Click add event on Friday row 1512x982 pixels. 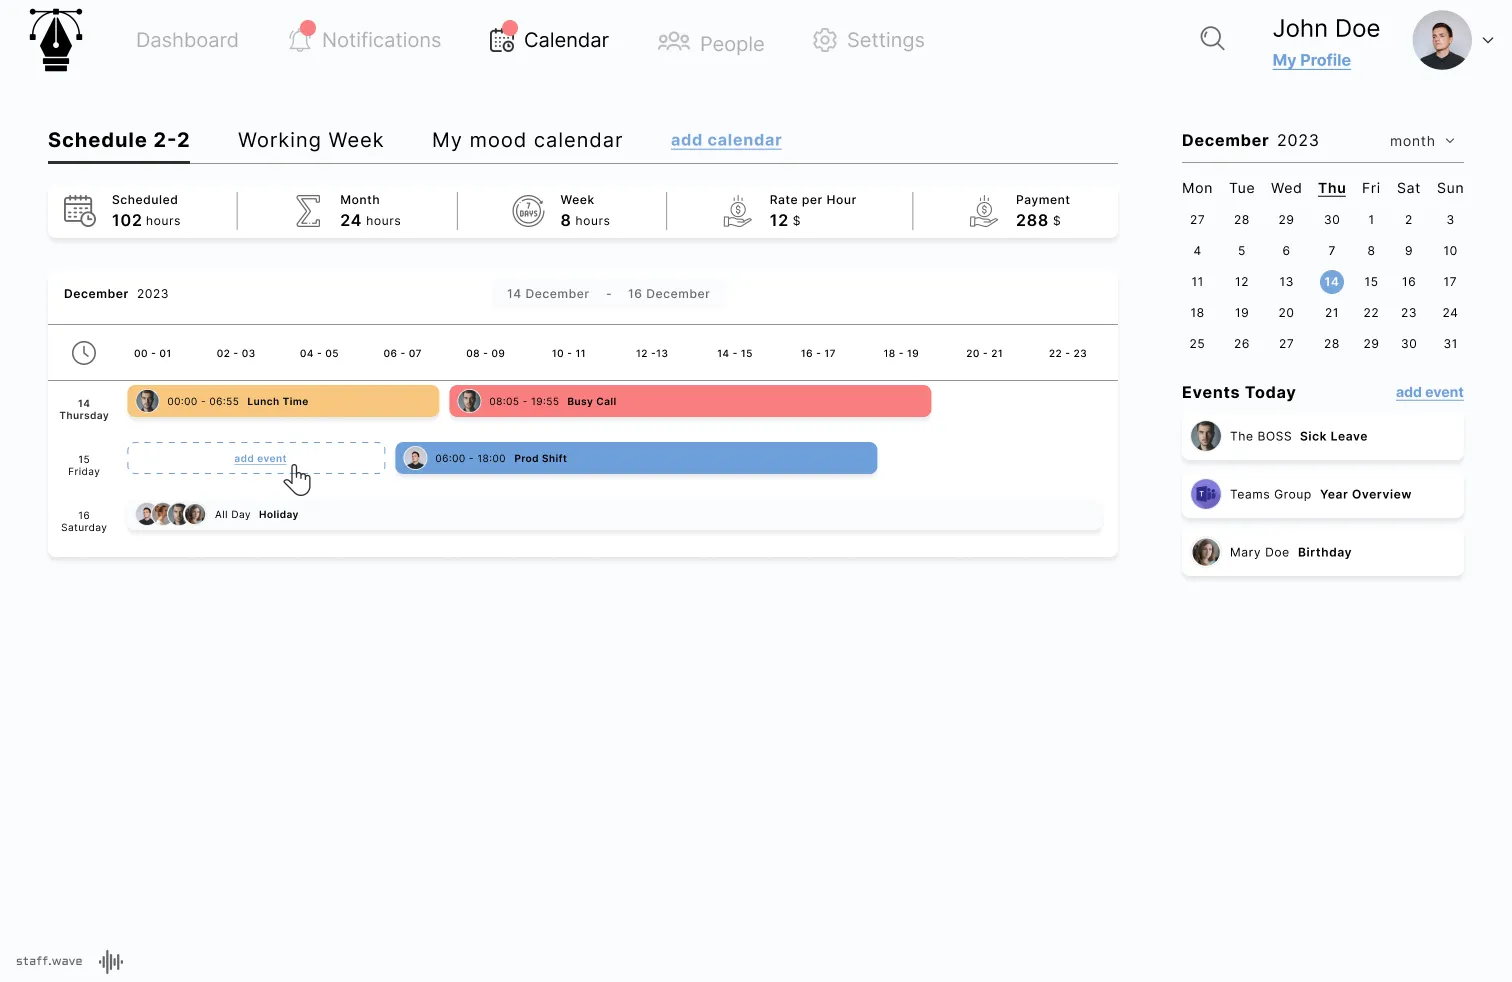click(260, 458)
